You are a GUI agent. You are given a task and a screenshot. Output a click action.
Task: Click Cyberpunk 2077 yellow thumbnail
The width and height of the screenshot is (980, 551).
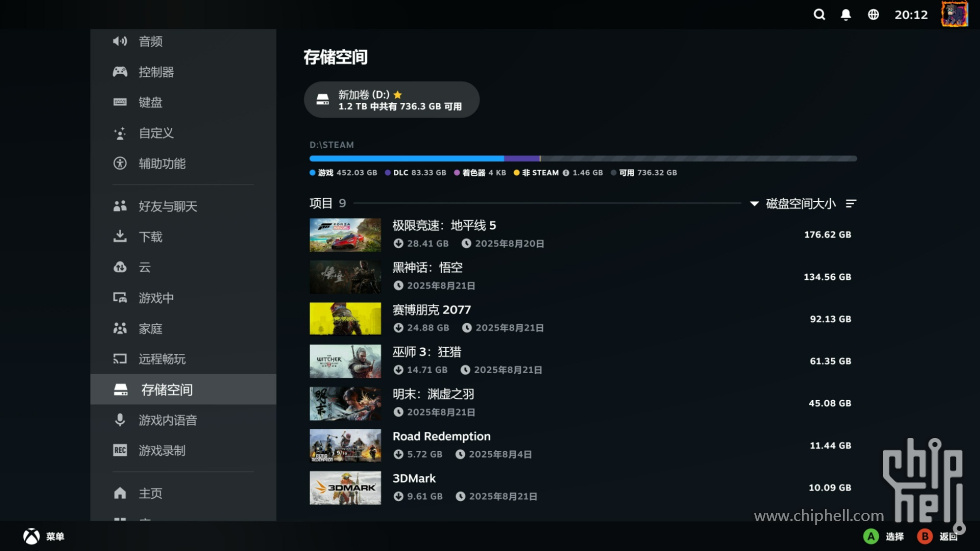click(x=345, y=319)
